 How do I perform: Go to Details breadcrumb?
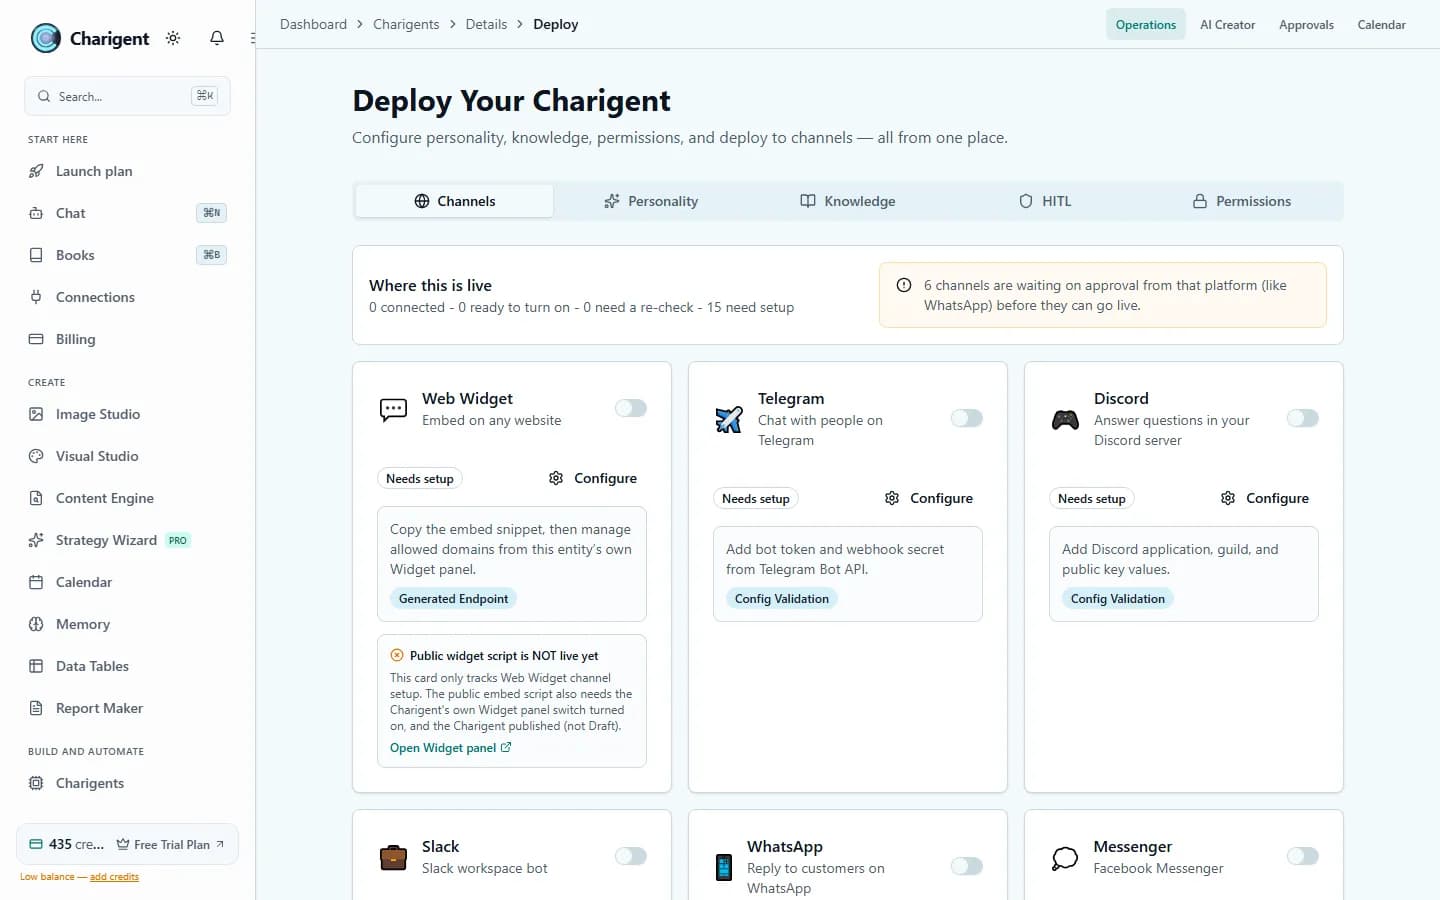tap(486, 24)
